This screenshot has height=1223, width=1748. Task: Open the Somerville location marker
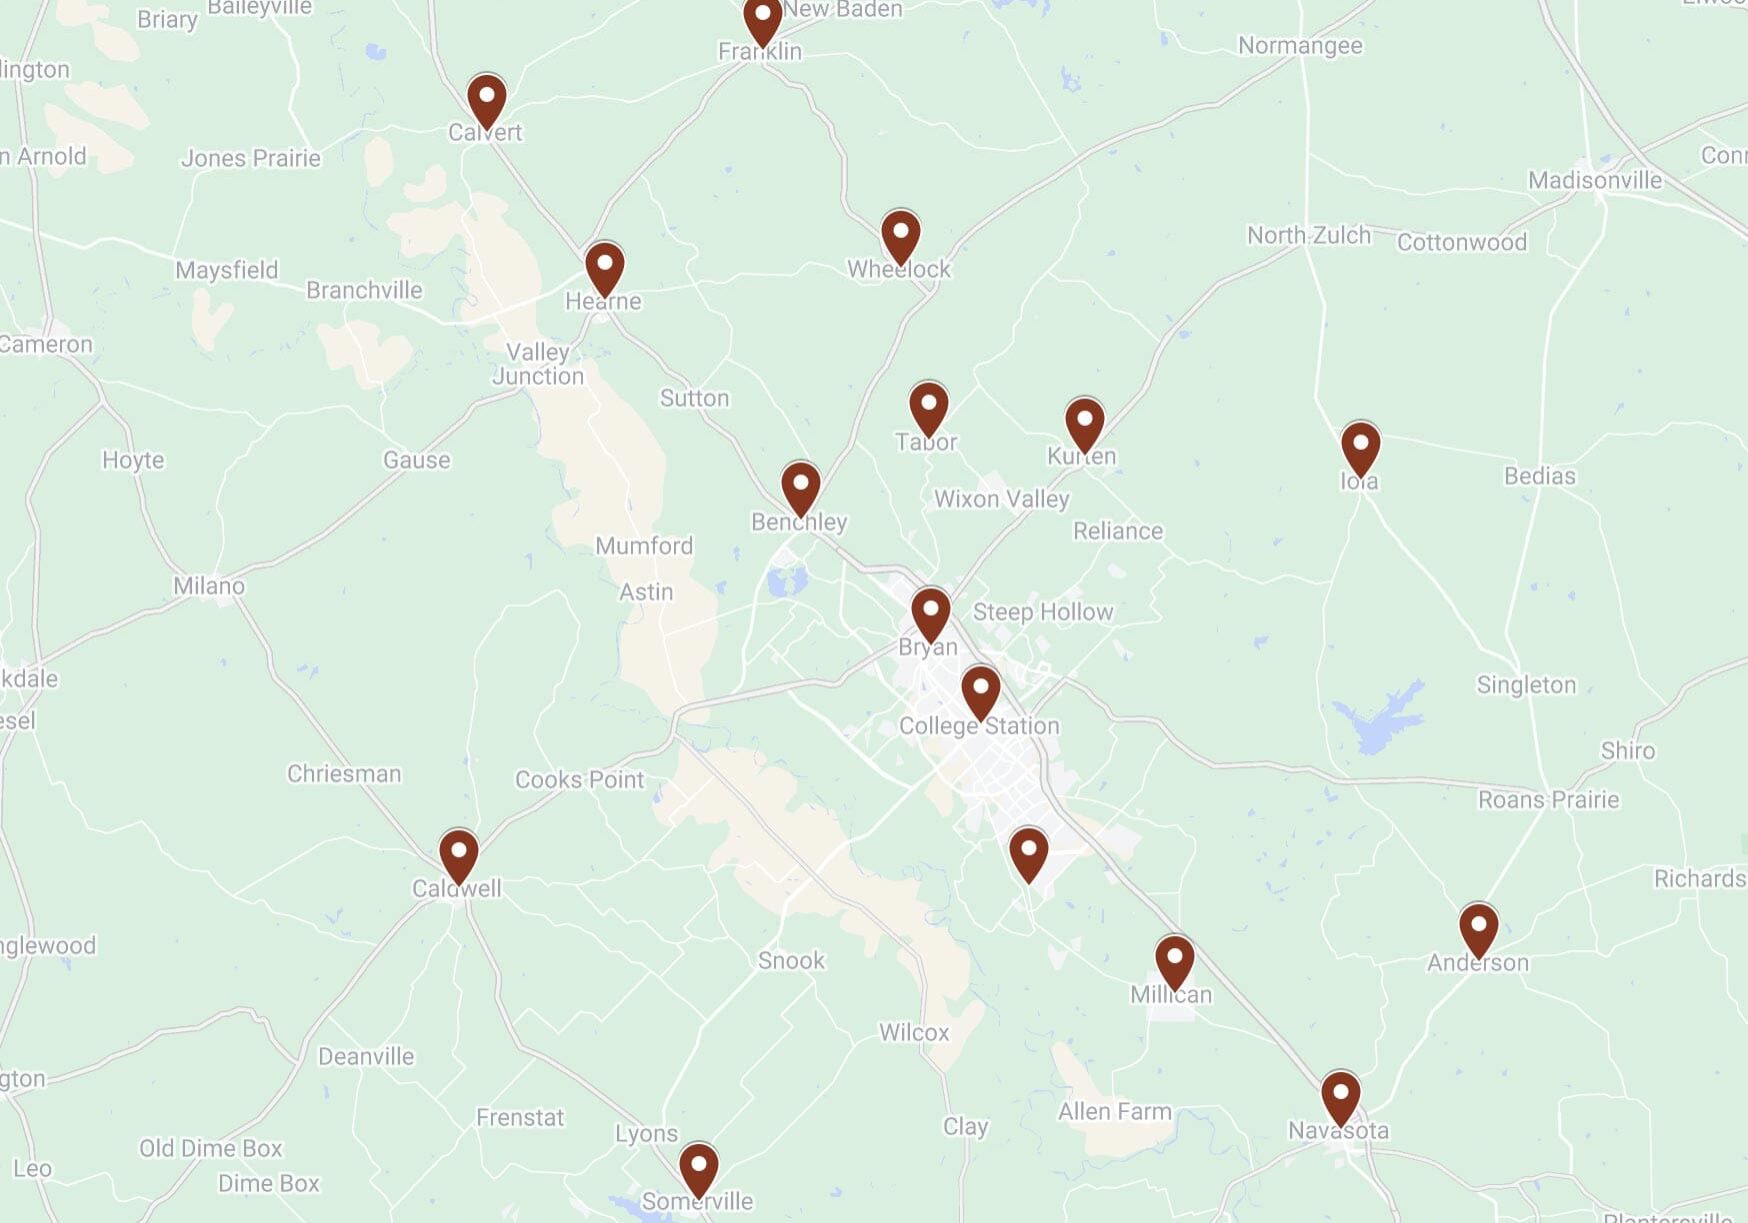[699, 1172]
